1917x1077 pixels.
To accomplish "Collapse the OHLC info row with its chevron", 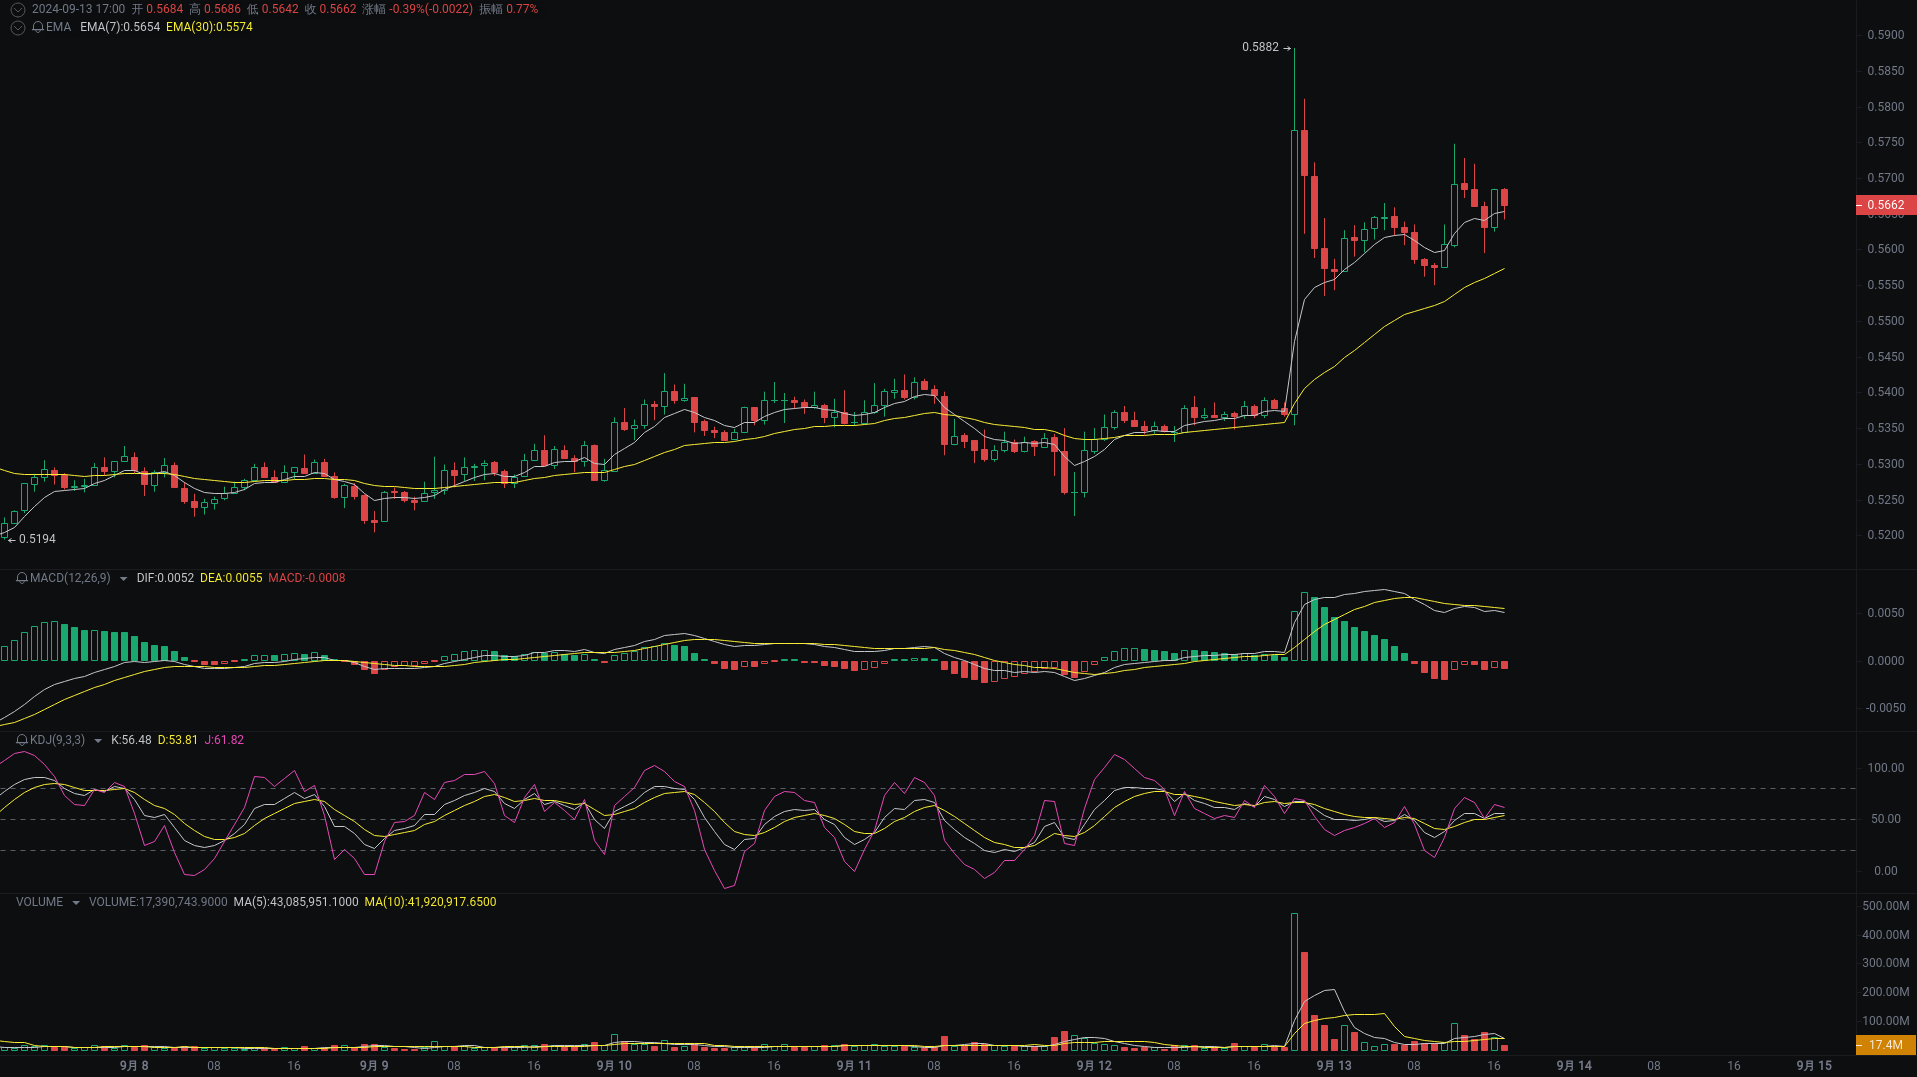I will pos(17,9).
